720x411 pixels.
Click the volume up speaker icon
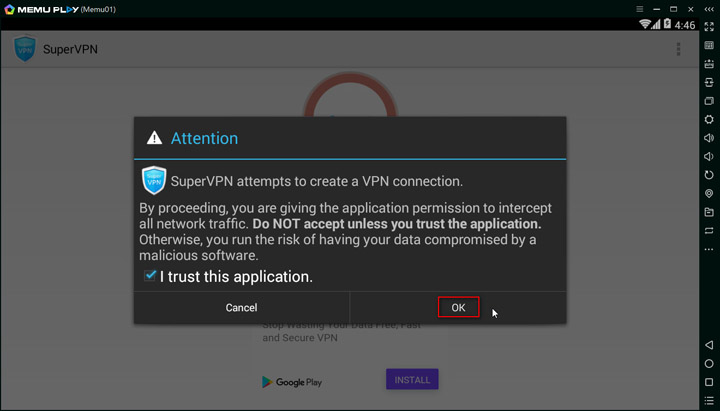click(x=709, y=138)
